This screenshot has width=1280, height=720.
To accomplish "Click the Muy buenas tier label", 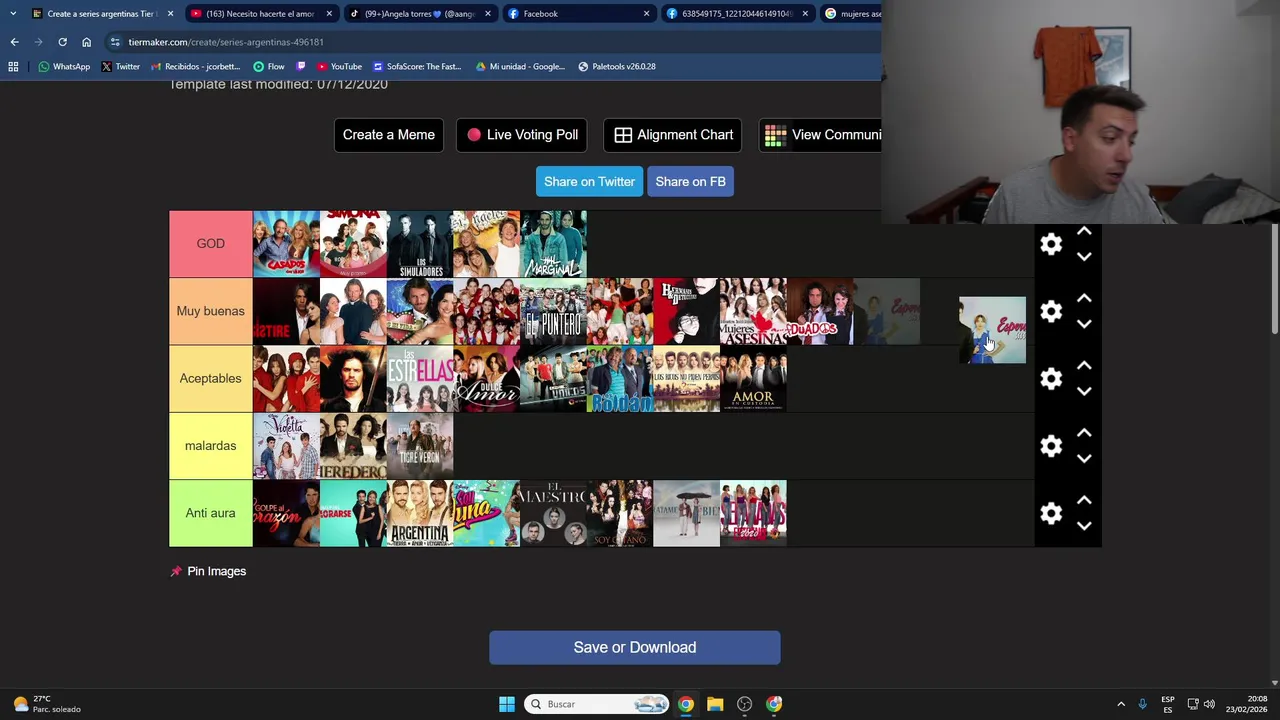I will (210, 311).
